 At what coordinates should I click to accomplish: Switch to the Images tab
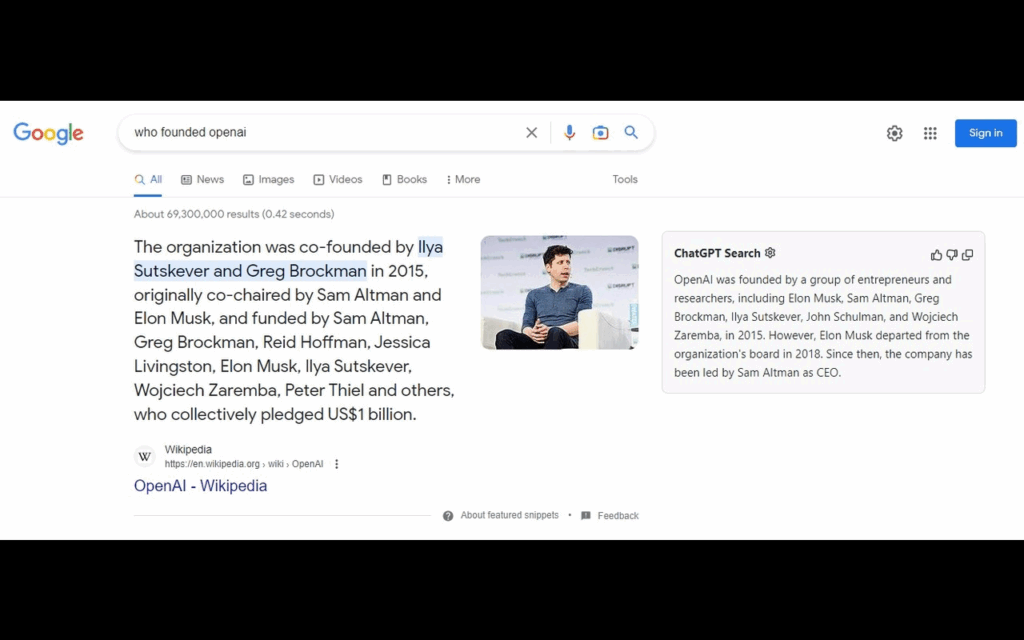point(268,180)
